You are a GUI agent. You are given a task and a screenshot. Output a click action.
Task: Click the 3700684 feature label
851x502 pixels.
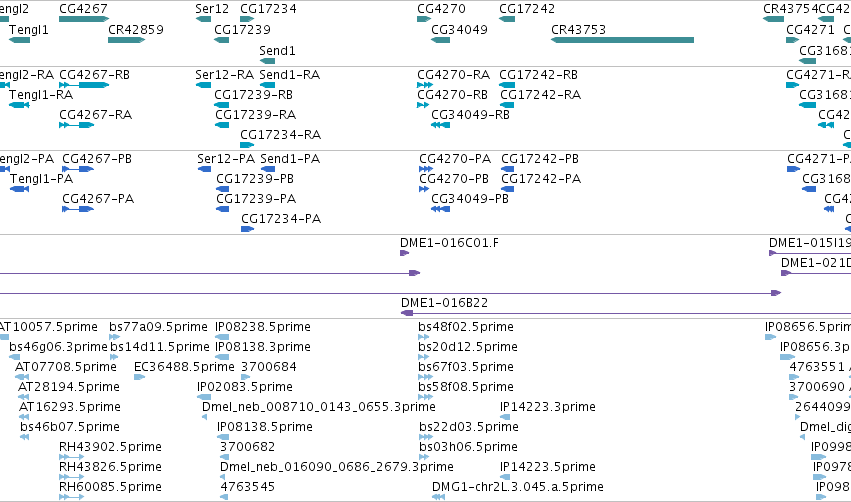pos(269,367)
